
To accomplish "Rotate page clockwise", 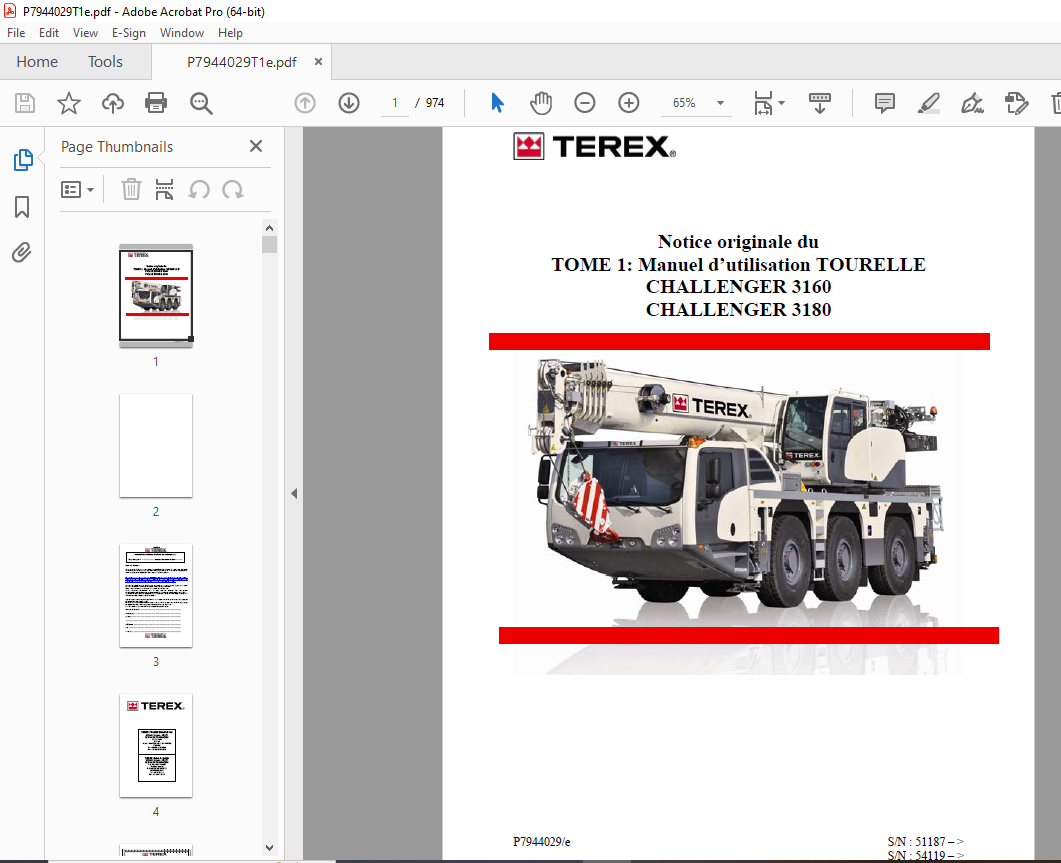I will point(233,190).
